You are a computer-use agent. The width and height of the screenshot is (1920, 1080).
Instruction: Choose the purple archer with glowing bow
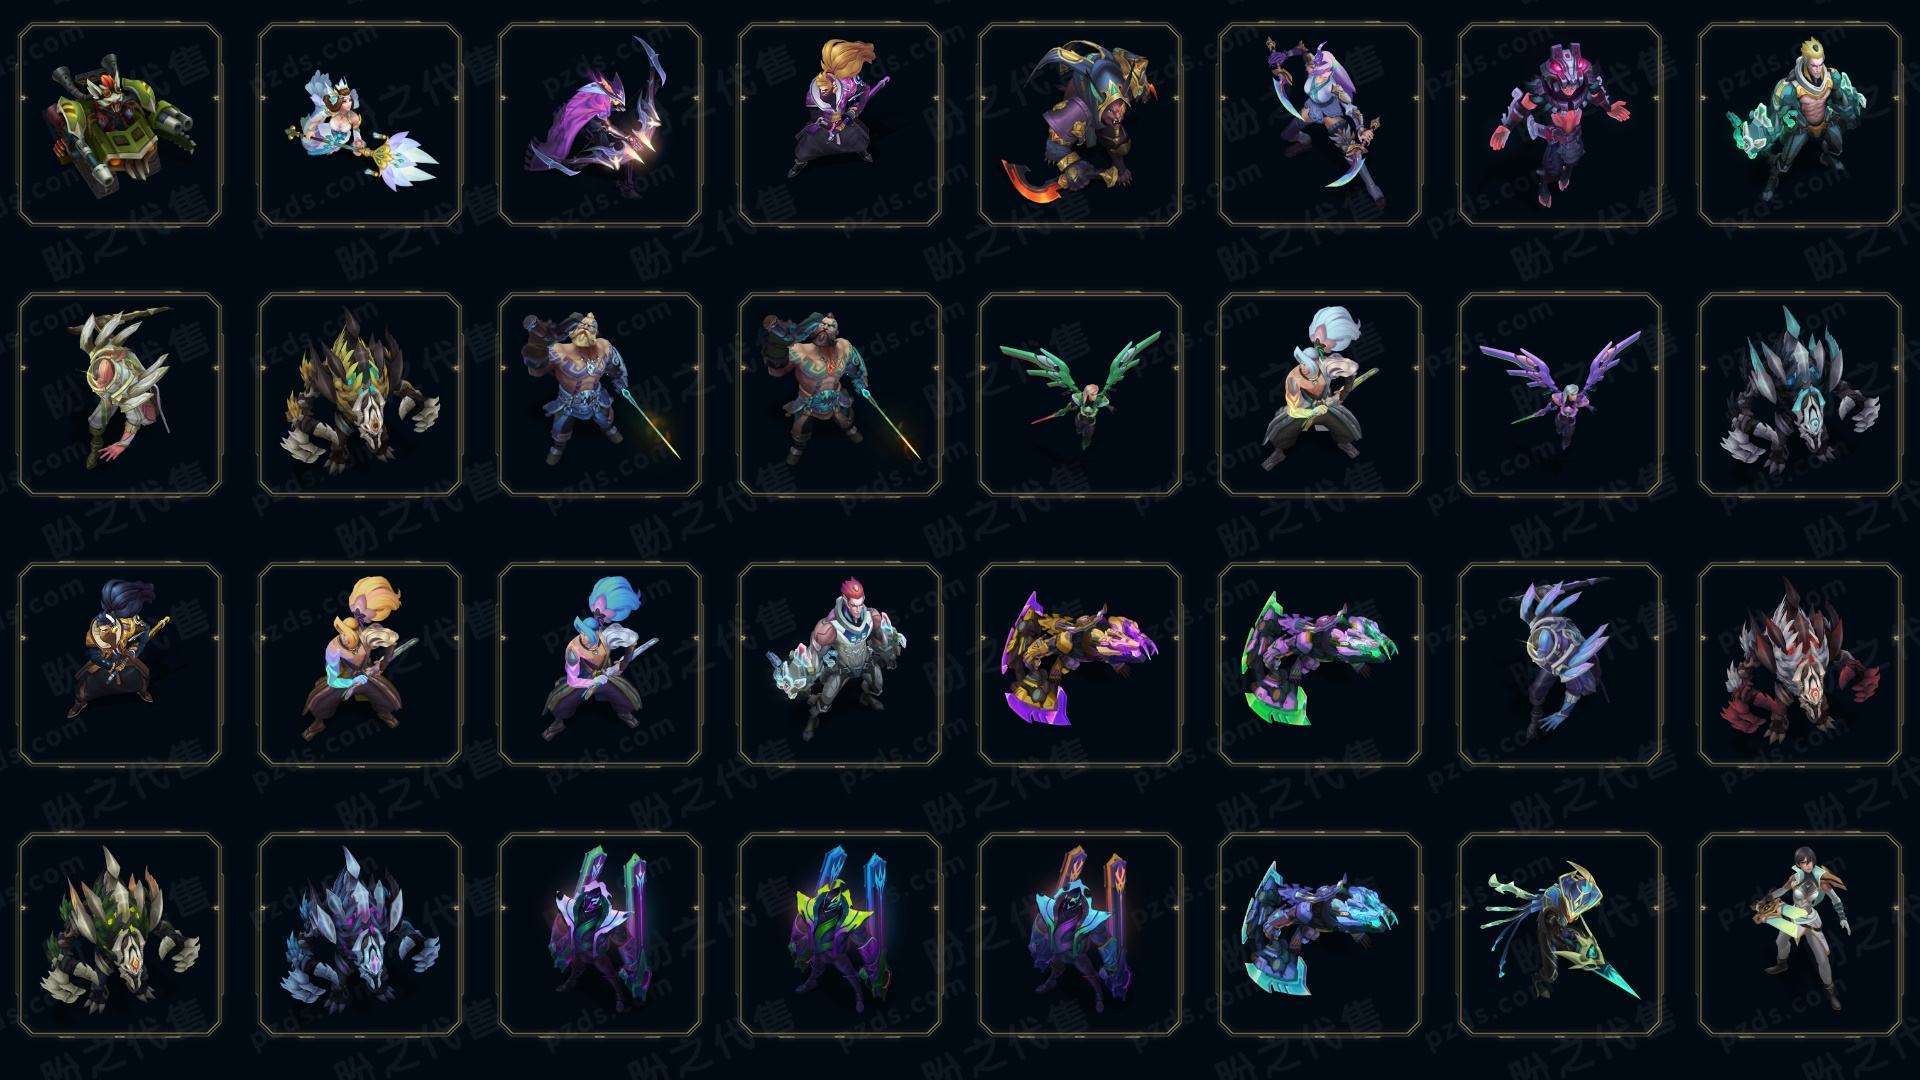[x=600, y=125]
